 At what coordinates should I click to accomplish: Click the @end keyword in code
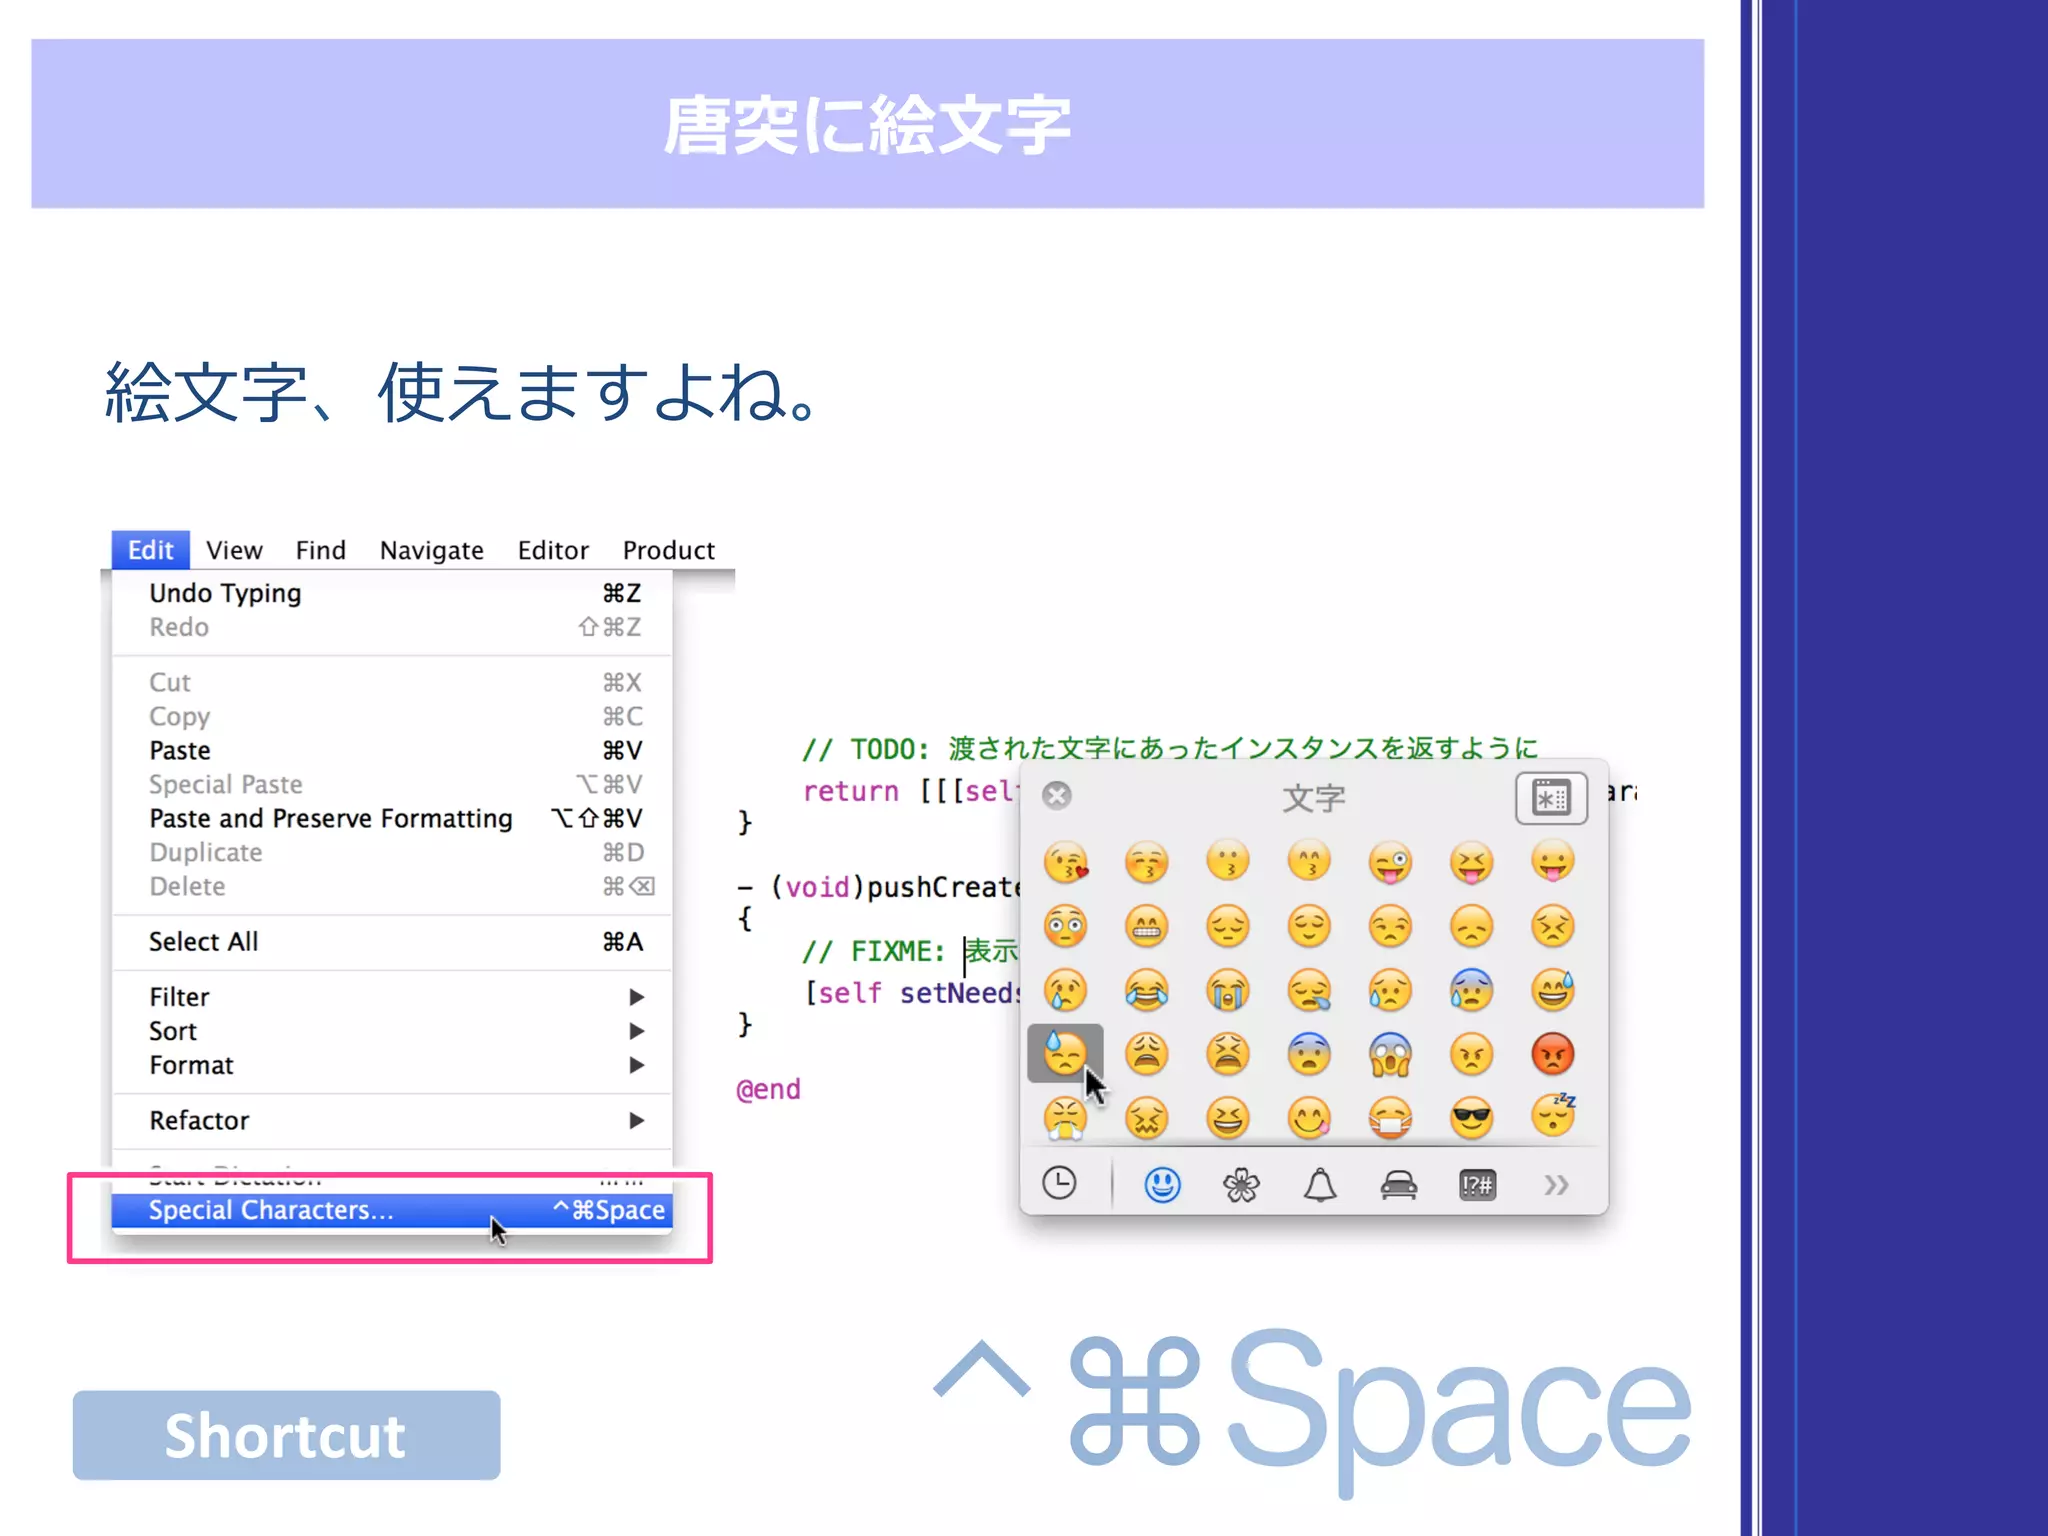pyautogui.click(x=768, y=1089)
